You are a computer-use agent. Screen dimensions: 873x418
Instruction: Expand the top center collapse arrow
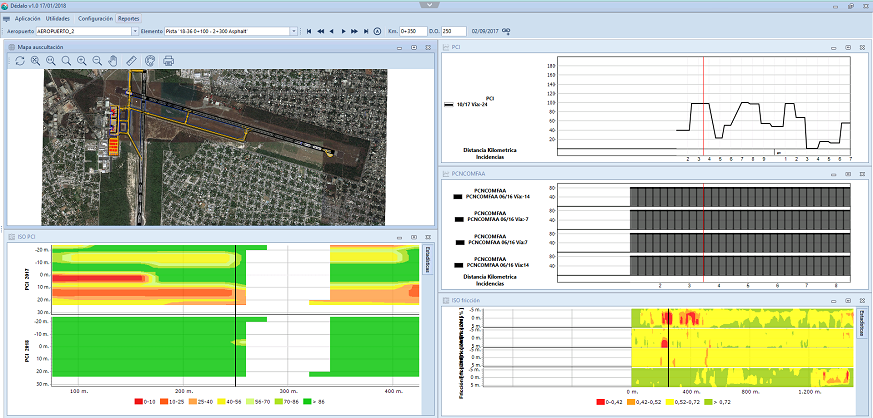tap(430, 4)
